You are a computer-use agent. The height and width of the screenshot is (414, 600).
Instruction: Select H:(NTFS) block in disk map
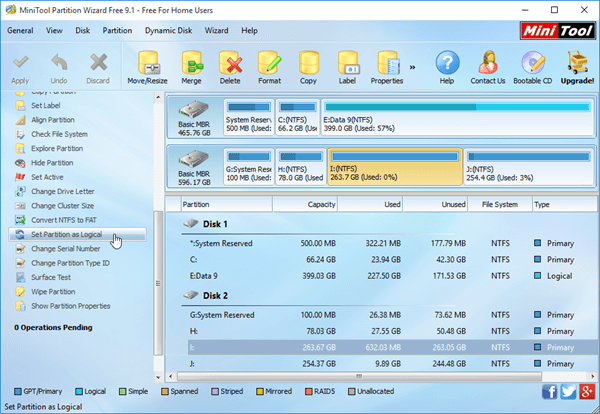tap(301, 167)
